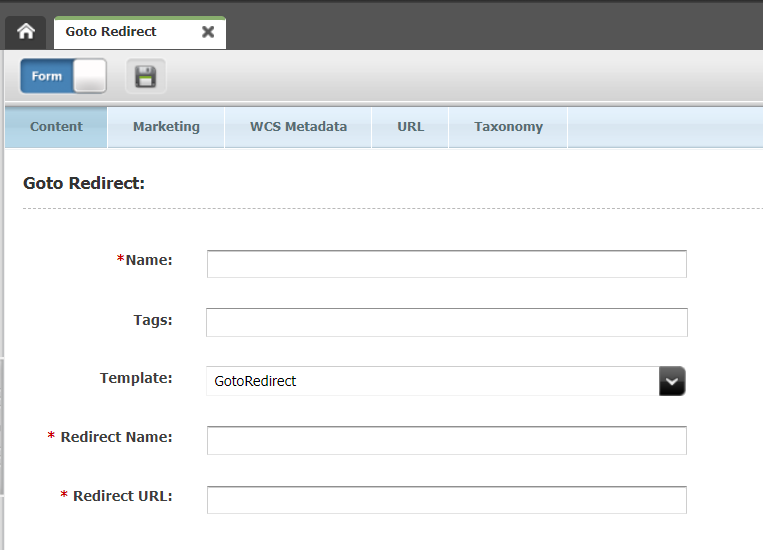Screen dimensions: 763x550
Task: Click the Template field label
Action: tap(136, 378)
